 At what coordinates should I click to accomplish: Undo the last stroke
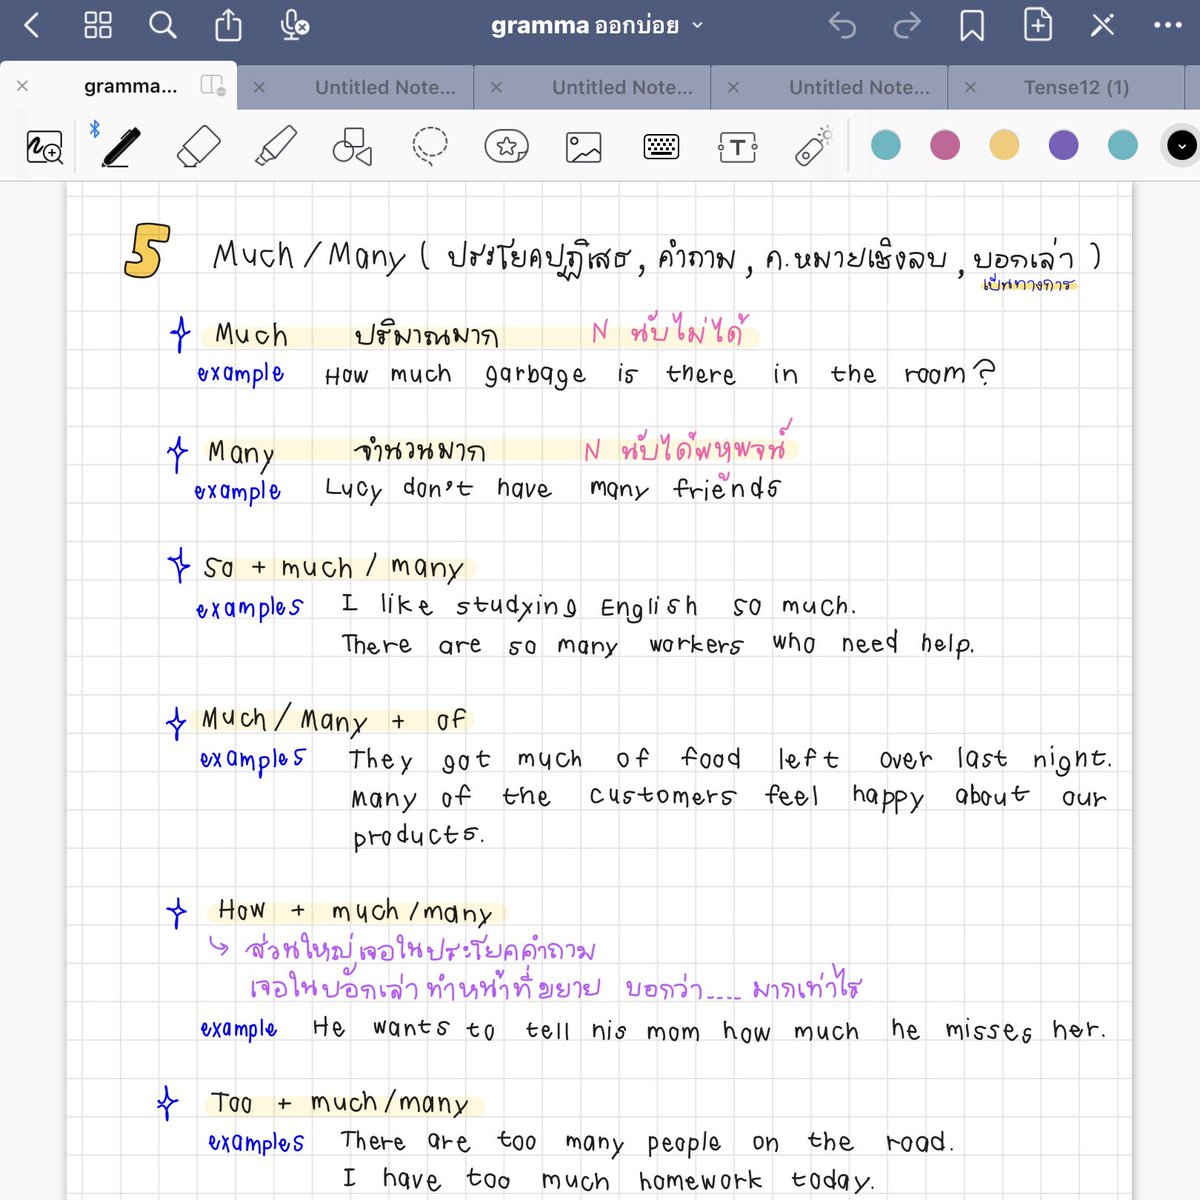coord(842,25)
